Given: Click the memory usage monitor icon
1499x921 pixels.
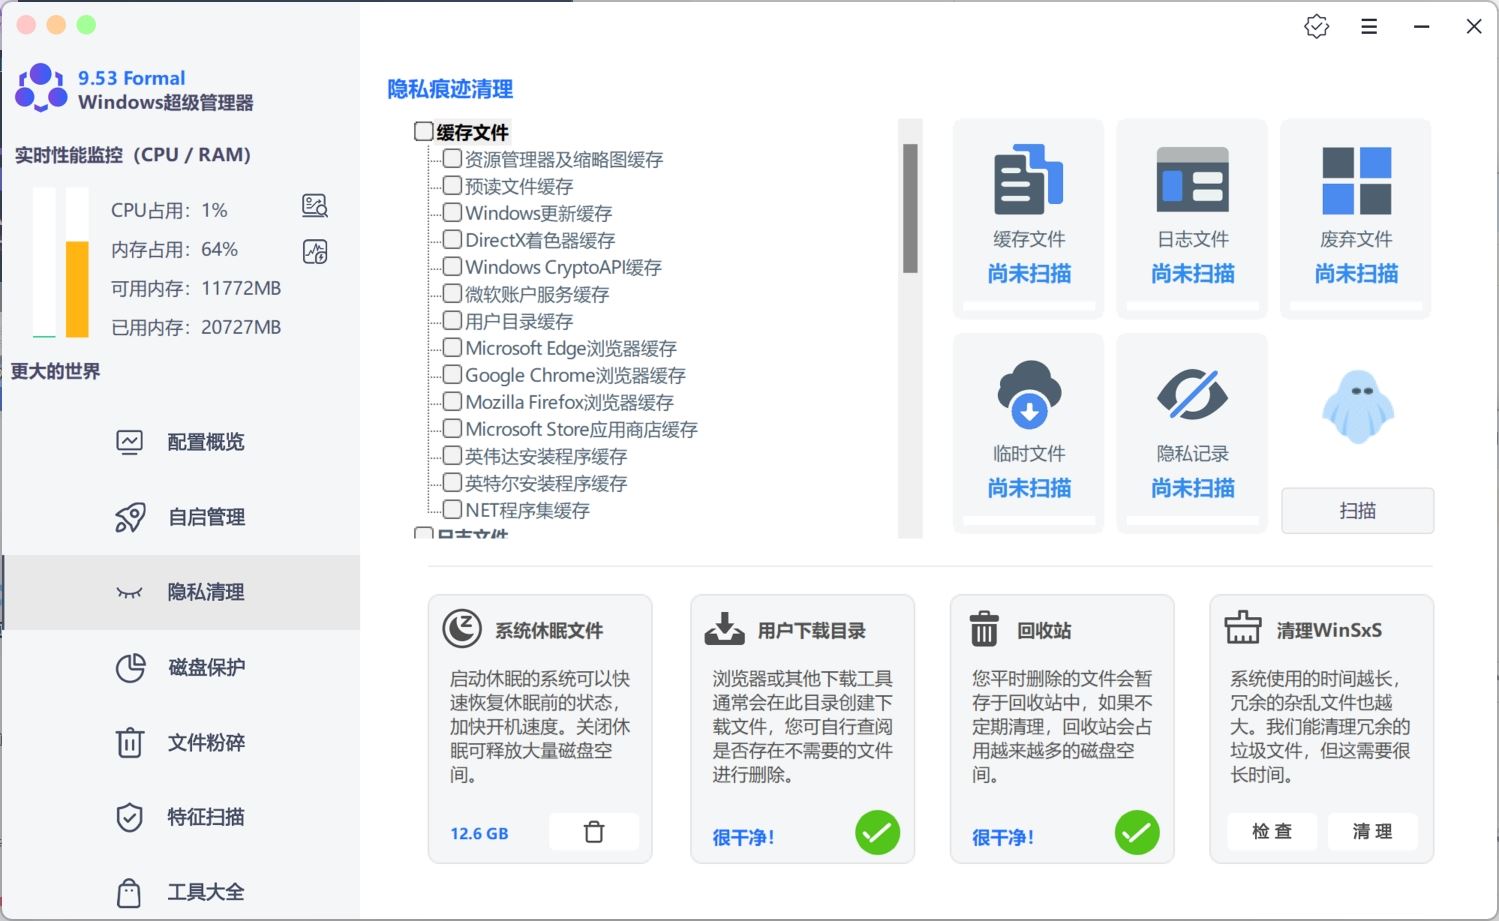Looking at the screenshot, I should 315,251.
